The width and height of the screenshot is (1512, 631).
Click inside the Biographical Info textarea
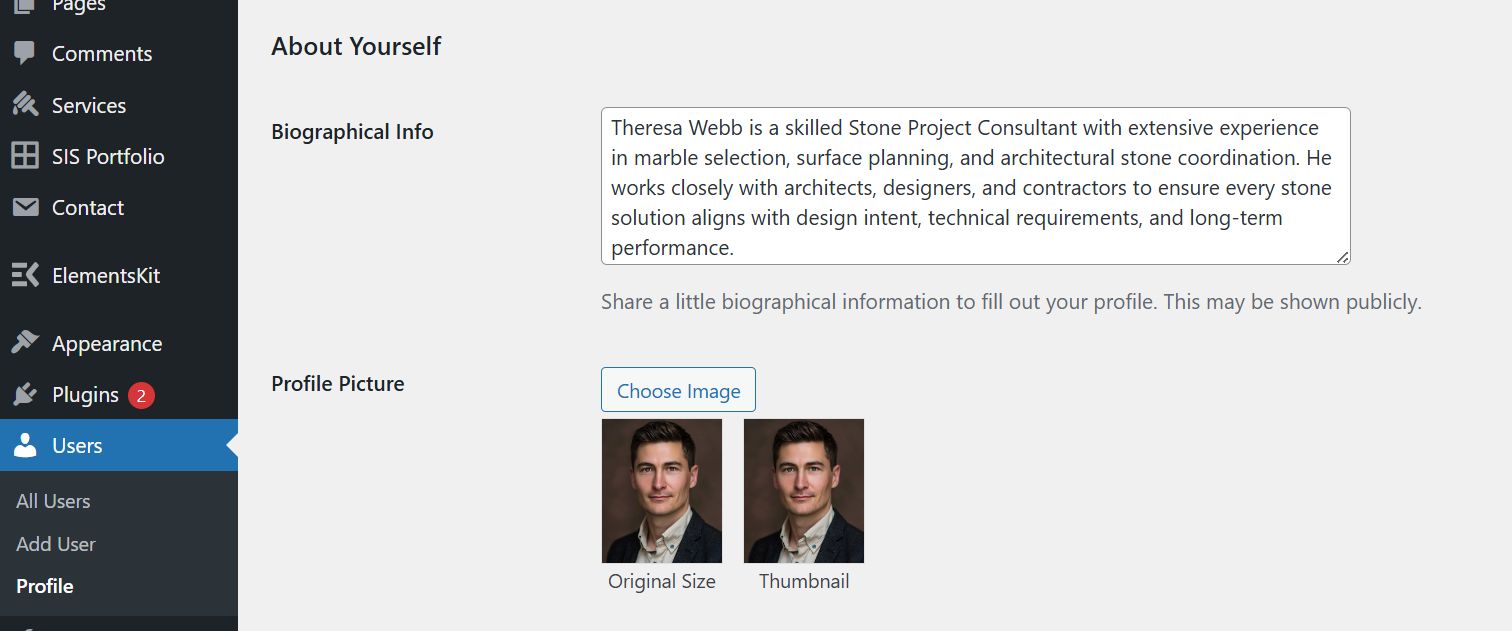[x=975, y=186]
